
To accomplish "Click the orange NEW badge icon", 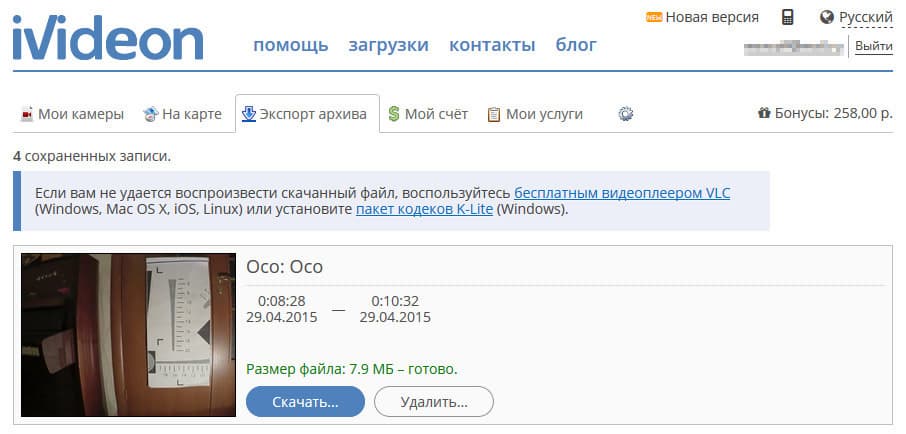I will (654, 17).
